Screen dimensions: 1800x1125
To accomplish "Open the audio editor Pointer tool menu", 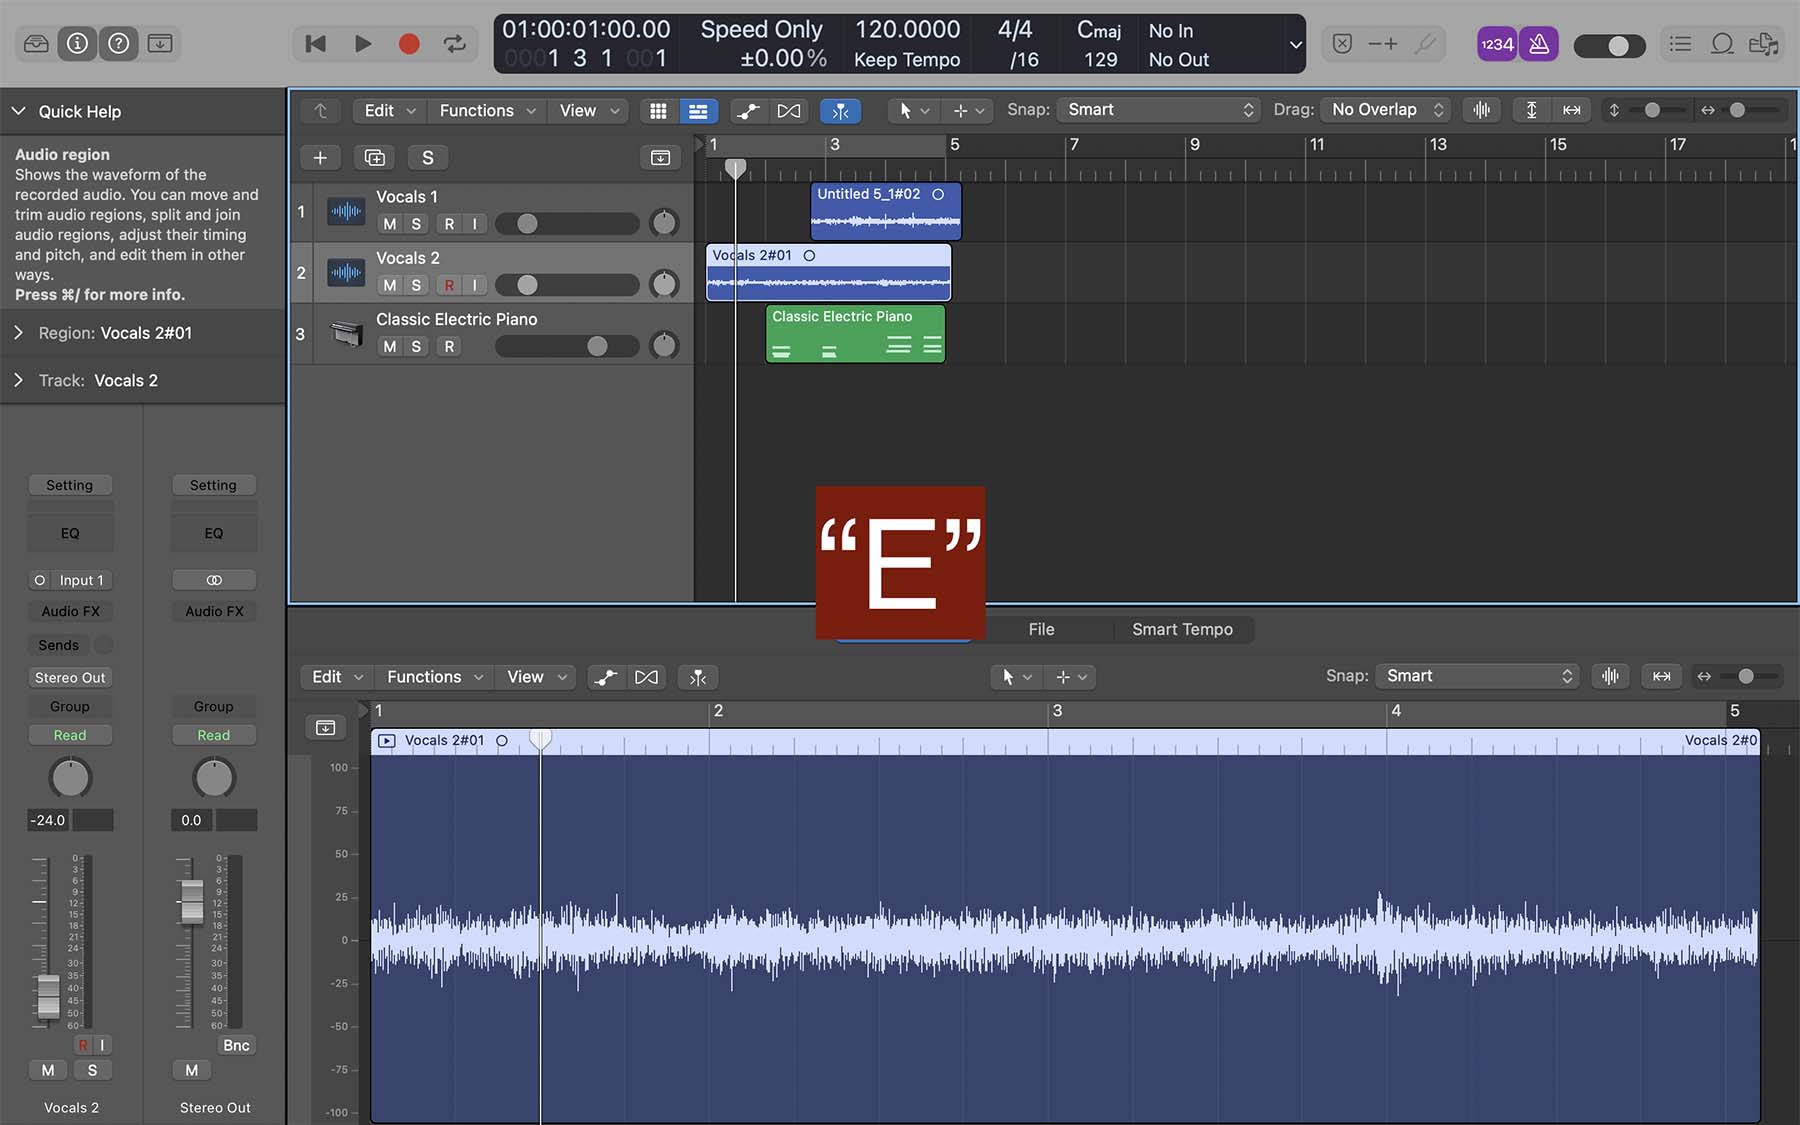I will (x=1016, y=677).
